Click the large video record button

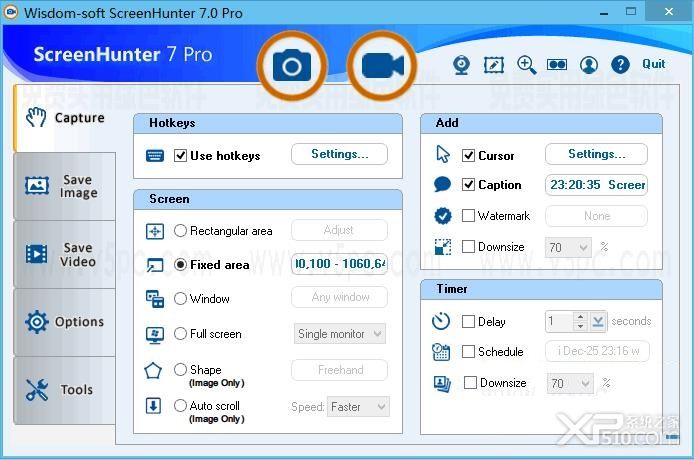(x=382, y=66)
